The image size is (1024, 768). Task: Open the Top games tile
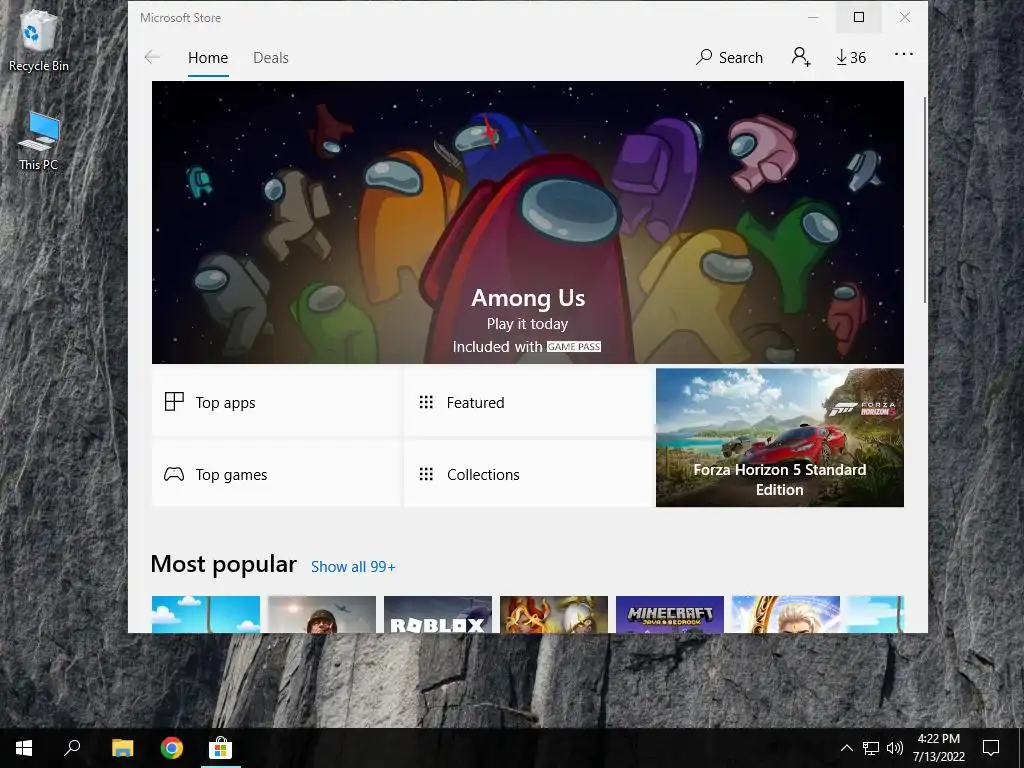click(x=276, y=474)
